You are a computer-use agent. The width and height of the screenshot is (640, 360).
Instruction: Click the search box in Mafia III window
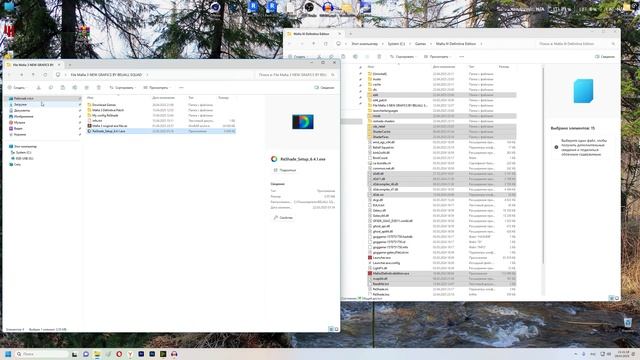pos(576,44)
